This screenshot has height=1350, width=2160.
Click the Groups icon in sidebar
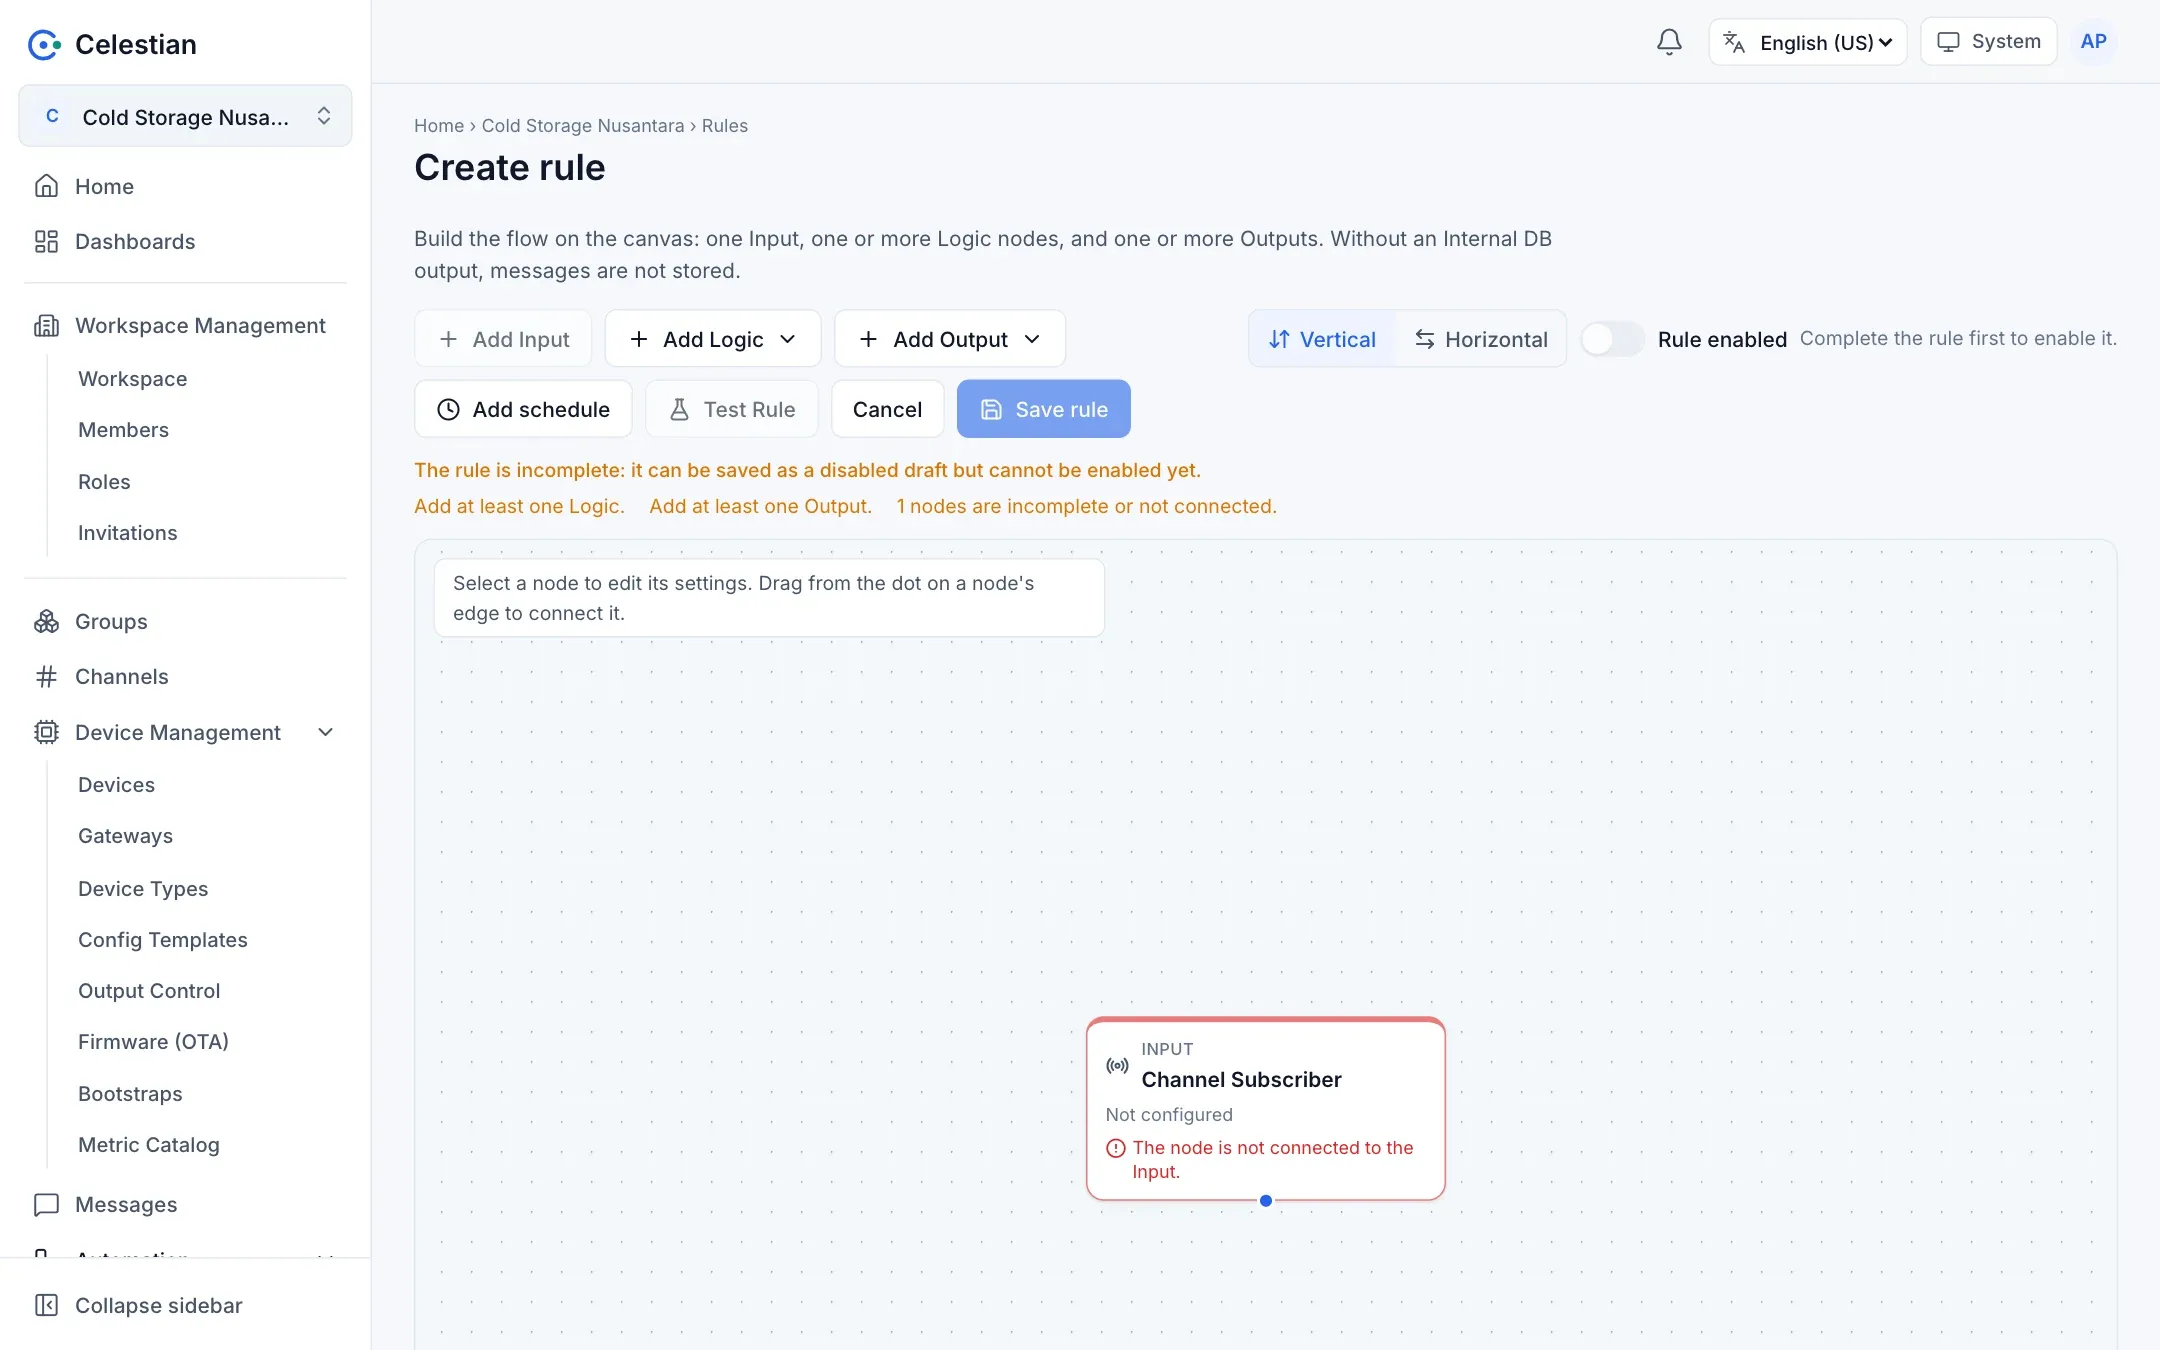coord(46,621)
